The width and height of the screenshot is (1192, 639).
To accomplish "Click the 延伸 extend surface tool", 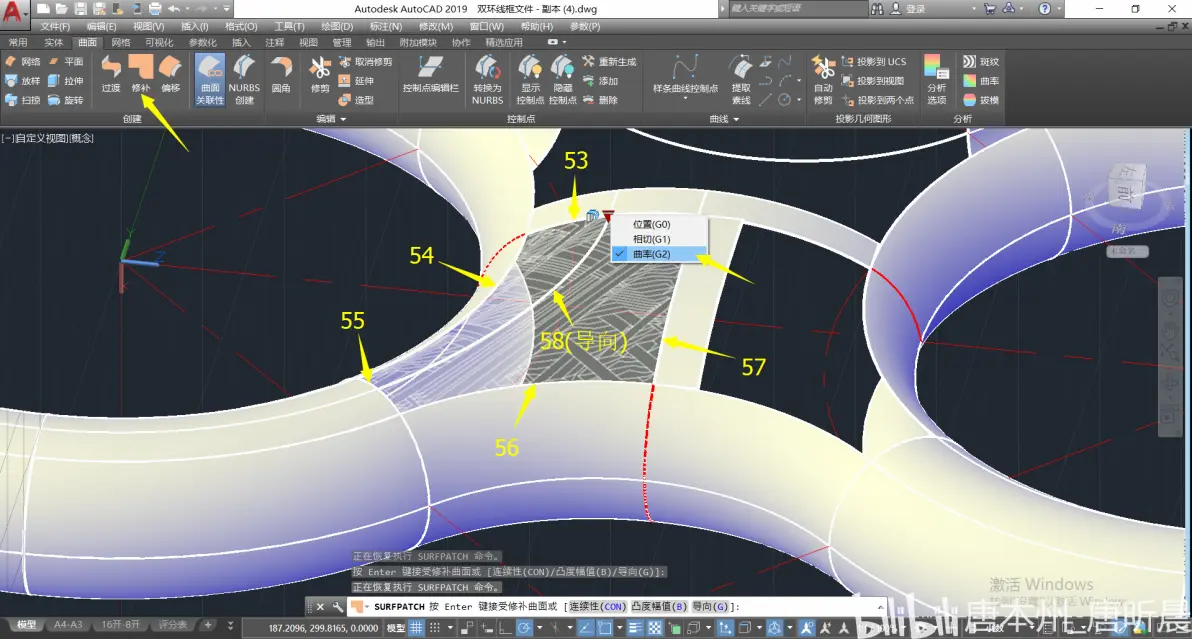I will [357, 81].
